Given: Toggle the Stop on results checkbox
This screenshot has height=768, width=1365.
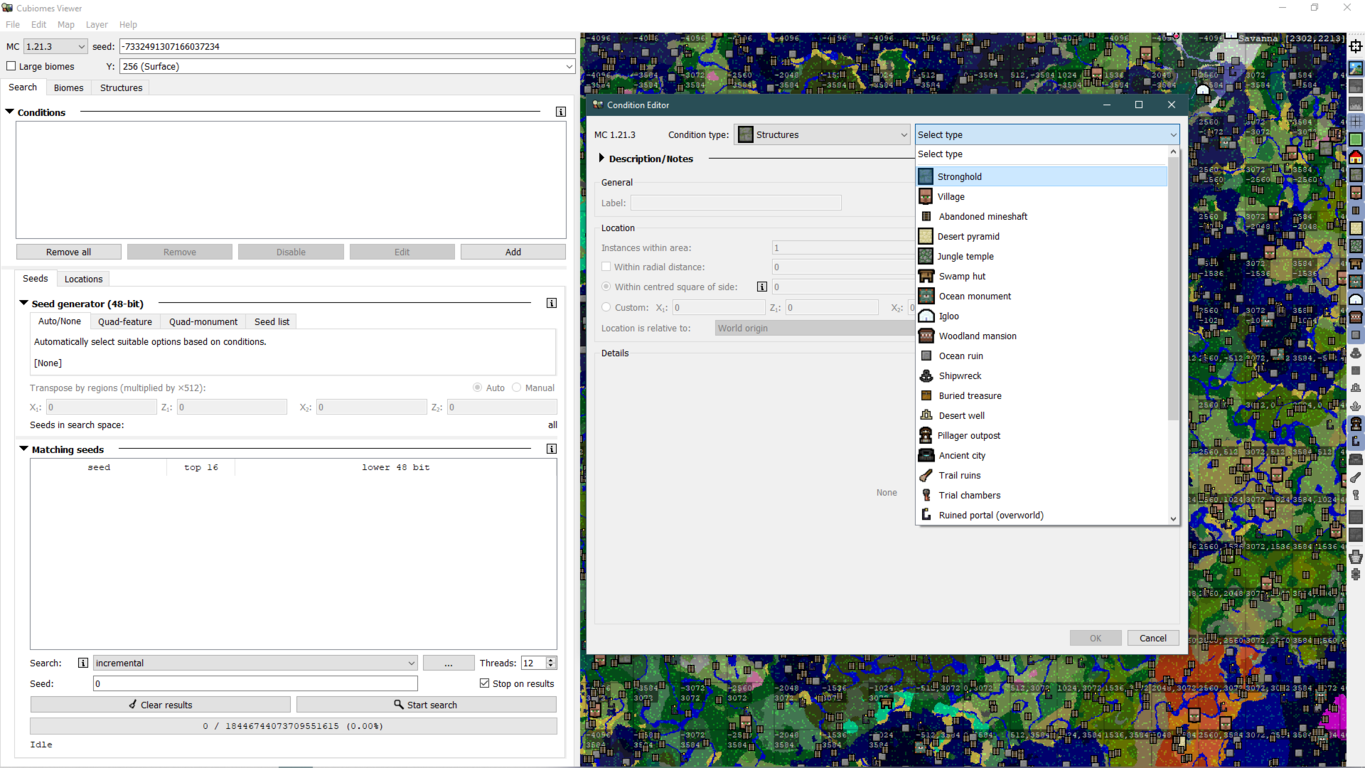Looking at the screenshot, I should tap(485, 684).
